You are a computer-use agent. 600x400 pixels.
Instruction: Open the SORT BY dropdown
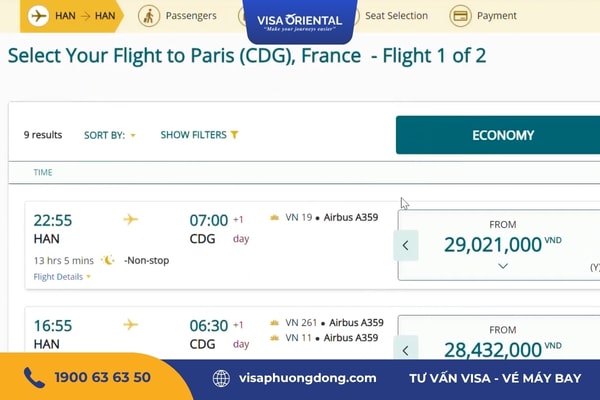coord(110,135)
